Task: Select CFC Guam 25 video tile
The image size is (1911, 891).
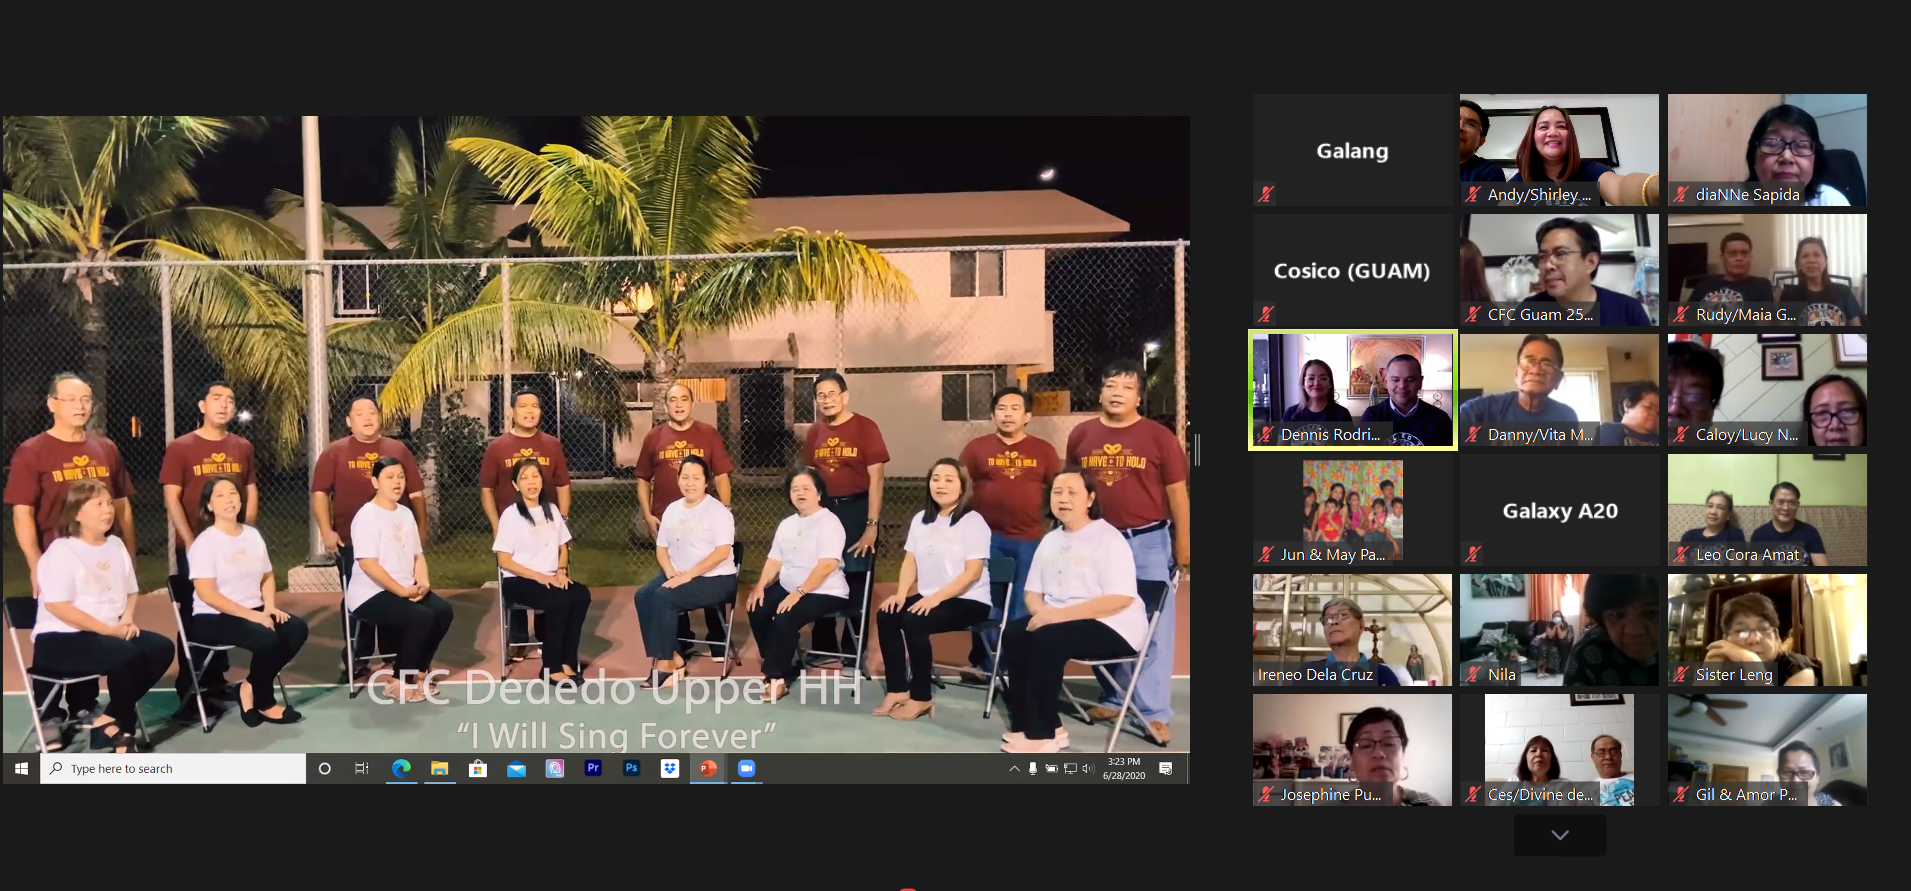Action: (x=1559, y=270)
